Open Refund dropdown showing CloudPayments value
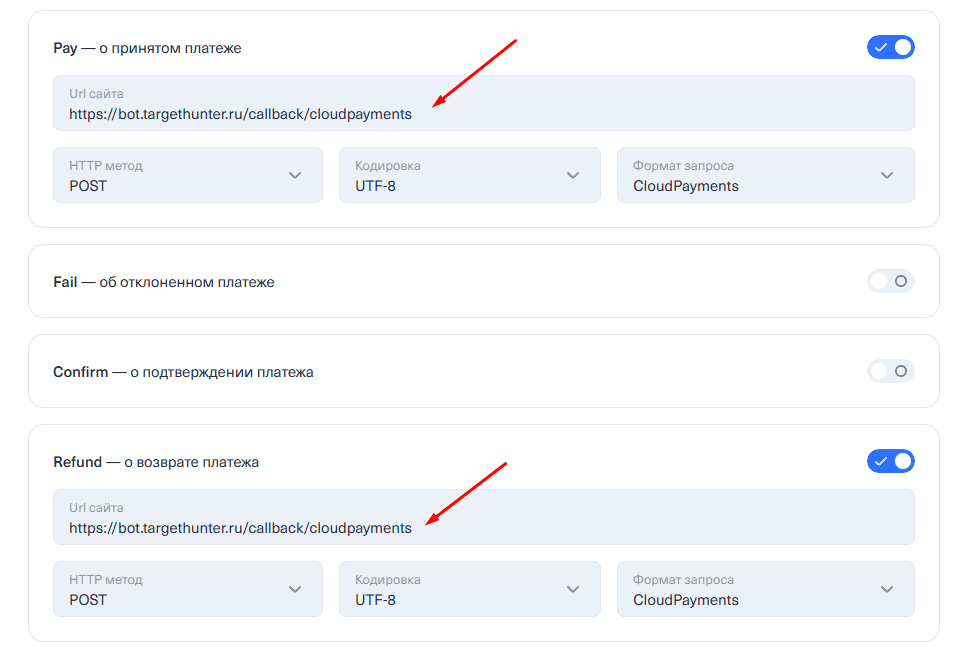This screenshot has height=651, width=966. click(765, 589)
